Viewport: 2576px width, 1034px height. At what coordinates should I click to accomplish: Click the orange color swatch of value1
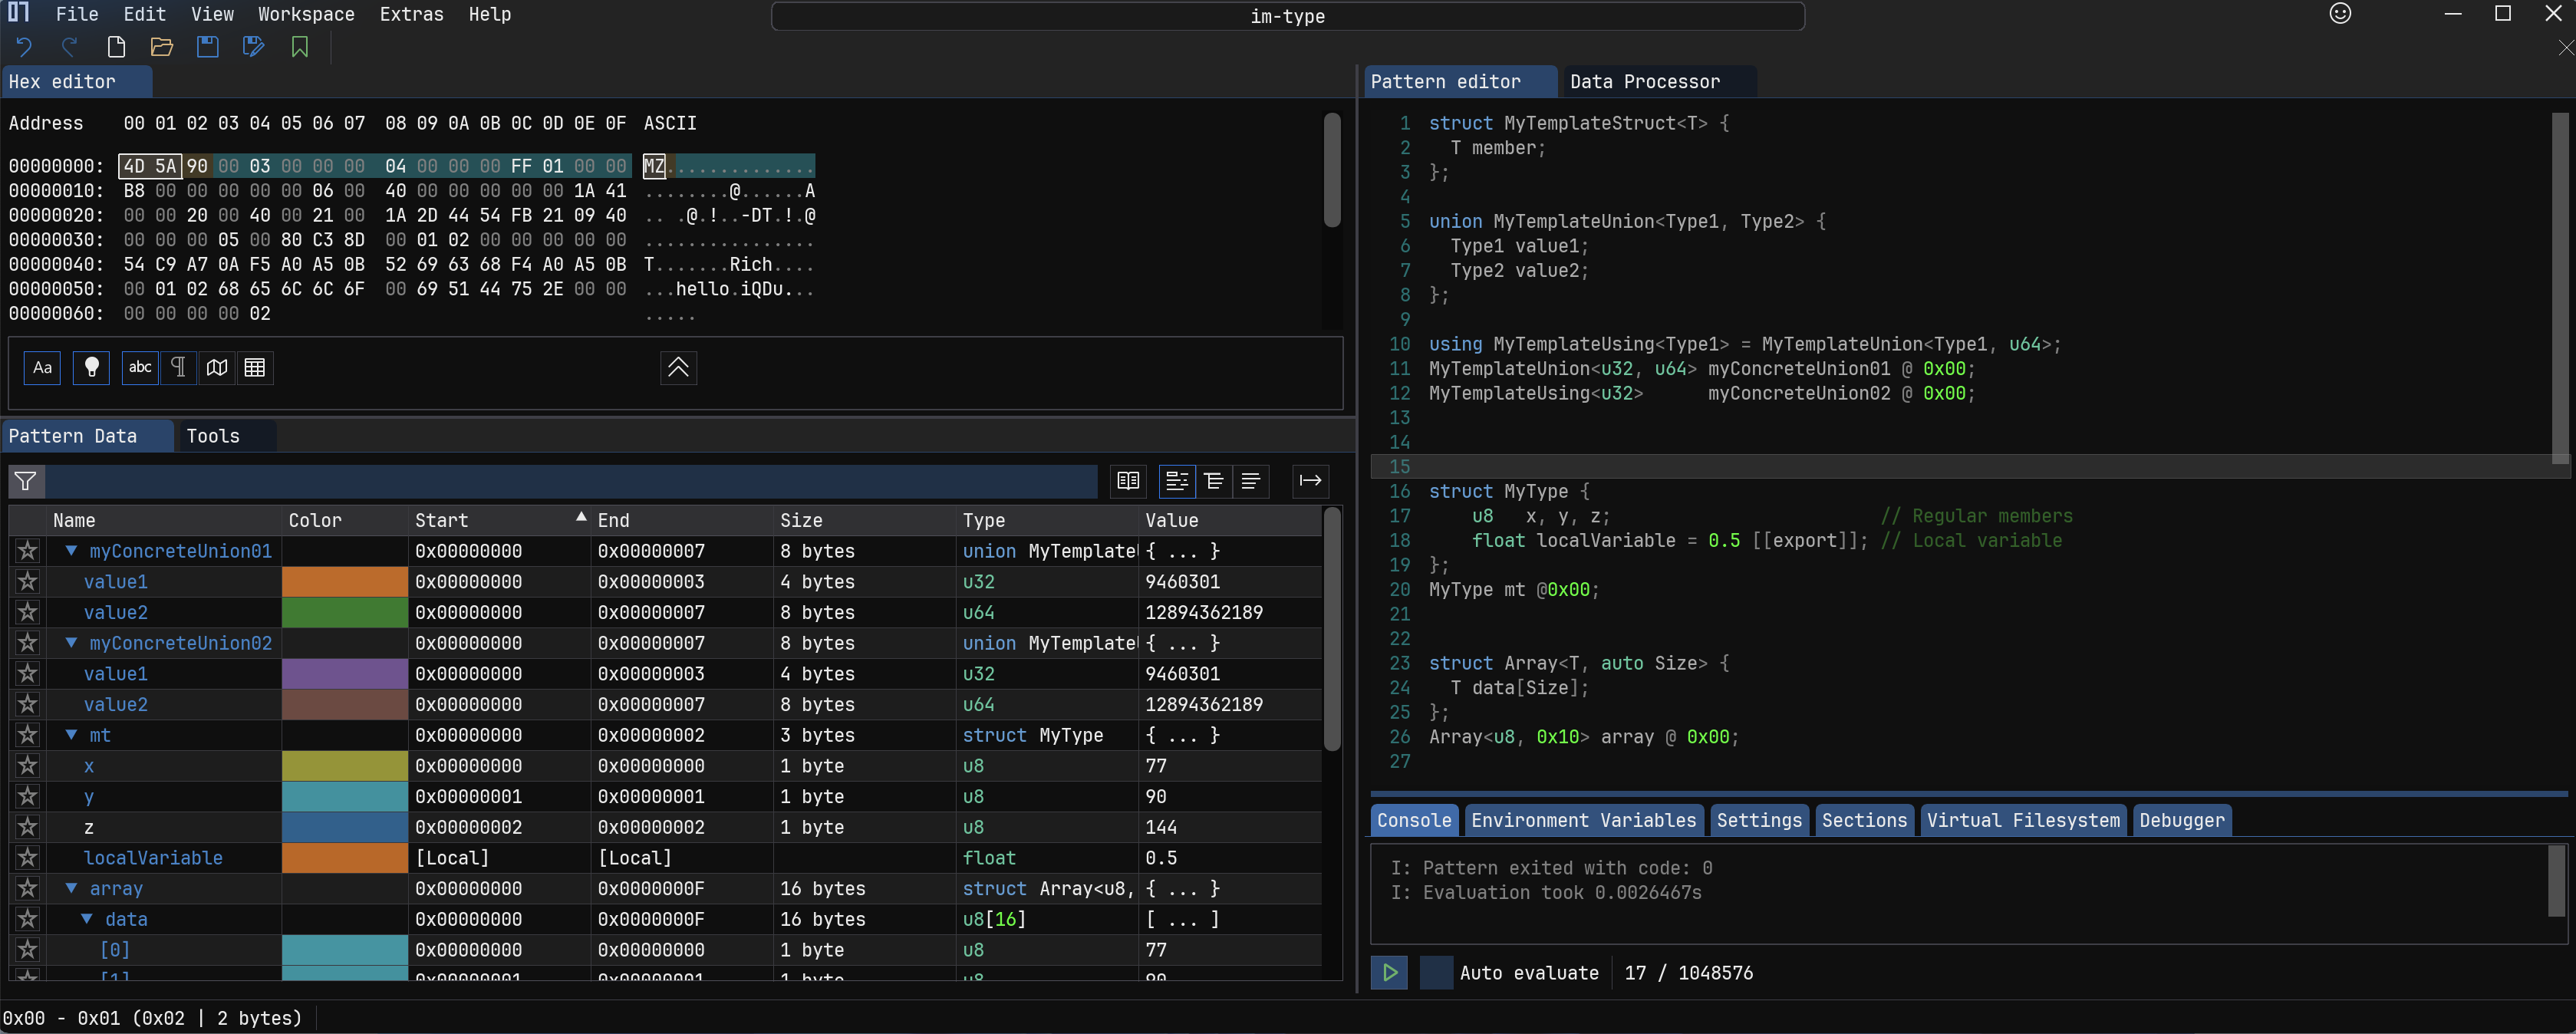[344, 582]
